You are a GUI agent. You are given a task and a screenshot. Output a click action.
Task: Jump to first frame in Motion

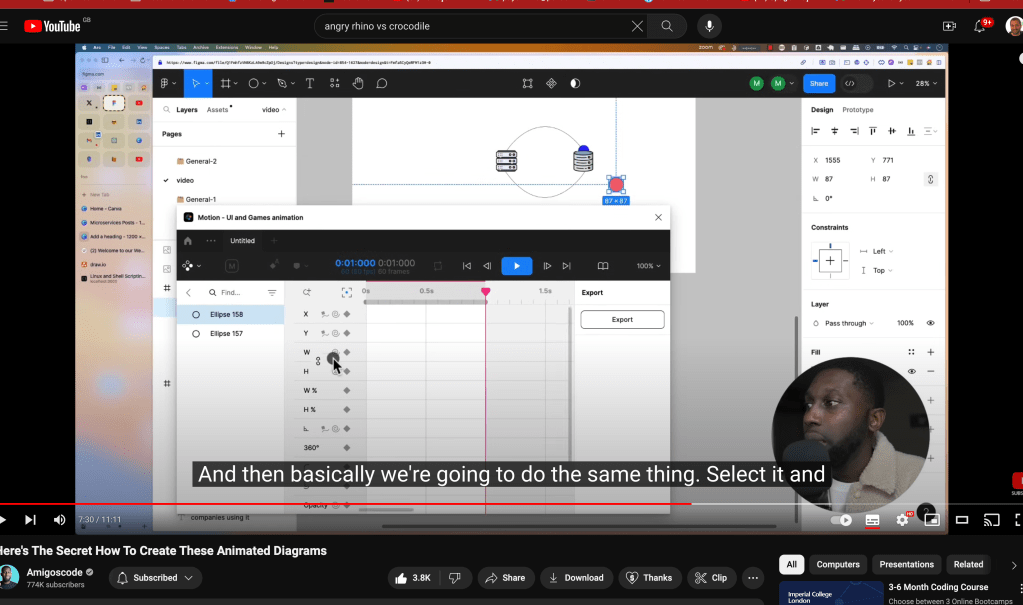pyautogui.click(x=466, y=266)
